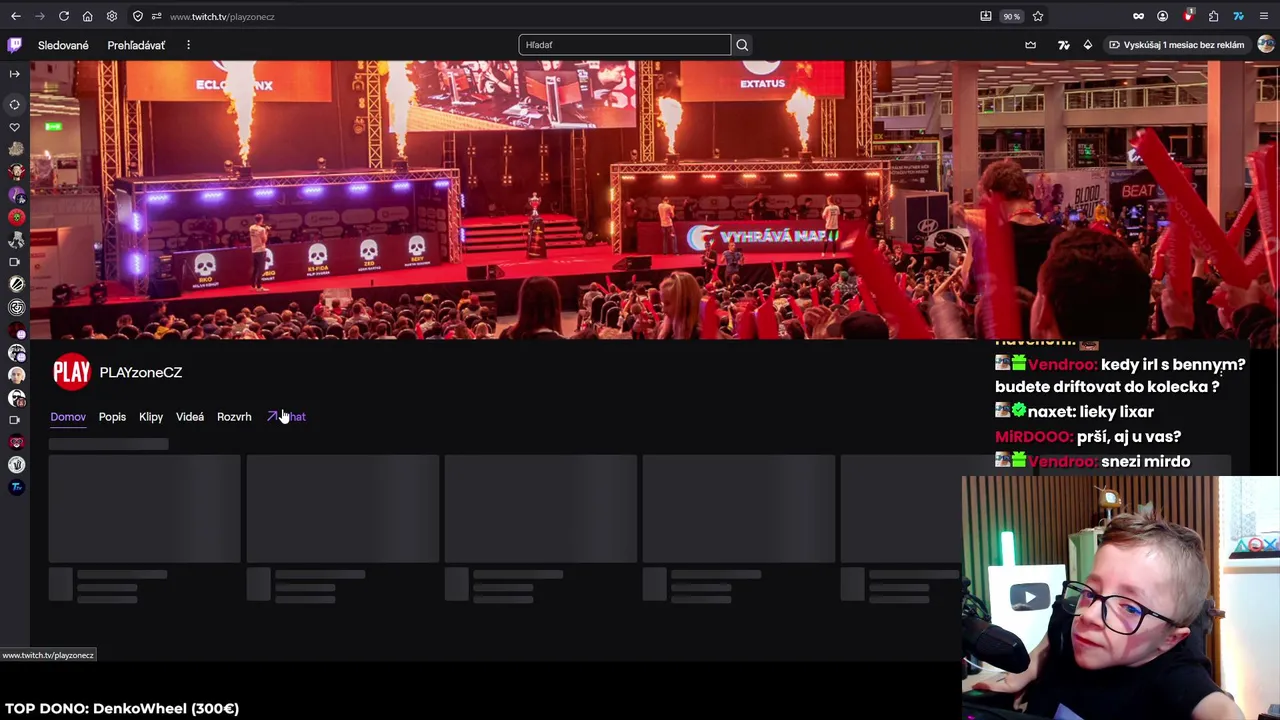Open the 7TV icon in Twitch top bar
The height and width of the screenshot is (720, 1280).
click(1064, 45)
